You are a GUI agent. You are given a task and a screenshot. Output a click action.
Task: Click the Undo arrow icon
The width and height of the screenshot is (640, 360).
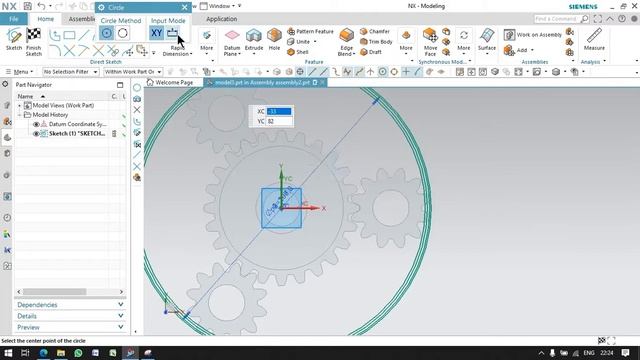tap(41, 6)
